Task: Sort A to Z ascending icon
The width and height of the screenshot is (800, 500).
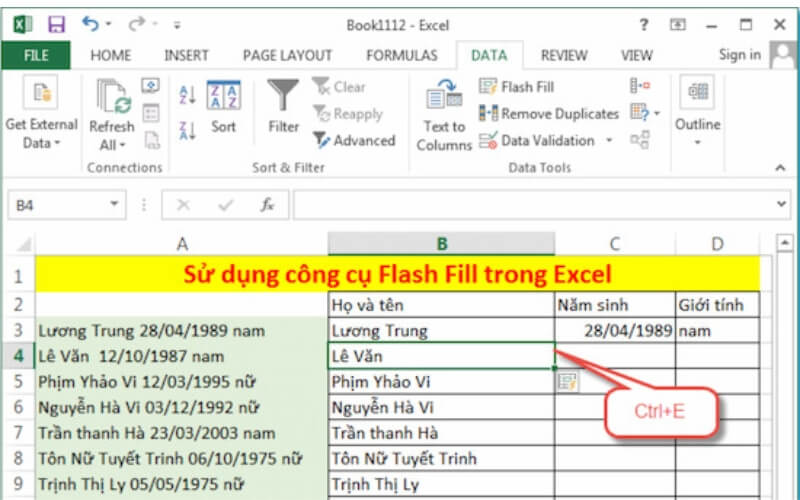Action: click(x=187, y=95)
